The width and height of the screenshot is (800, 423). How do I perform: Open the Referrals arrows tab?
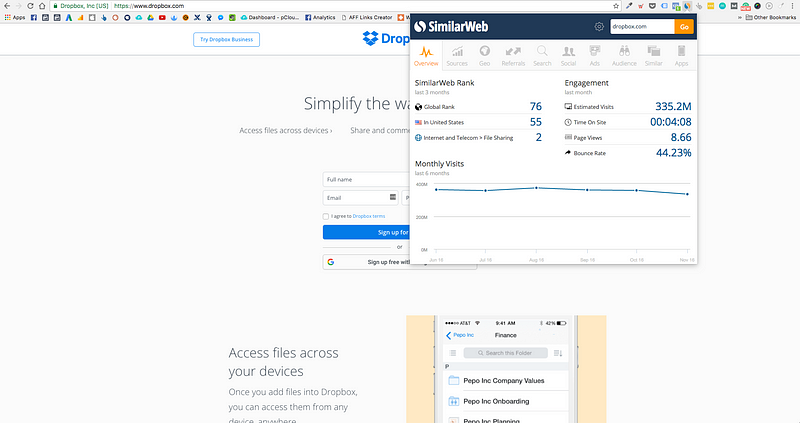point(513,56)
